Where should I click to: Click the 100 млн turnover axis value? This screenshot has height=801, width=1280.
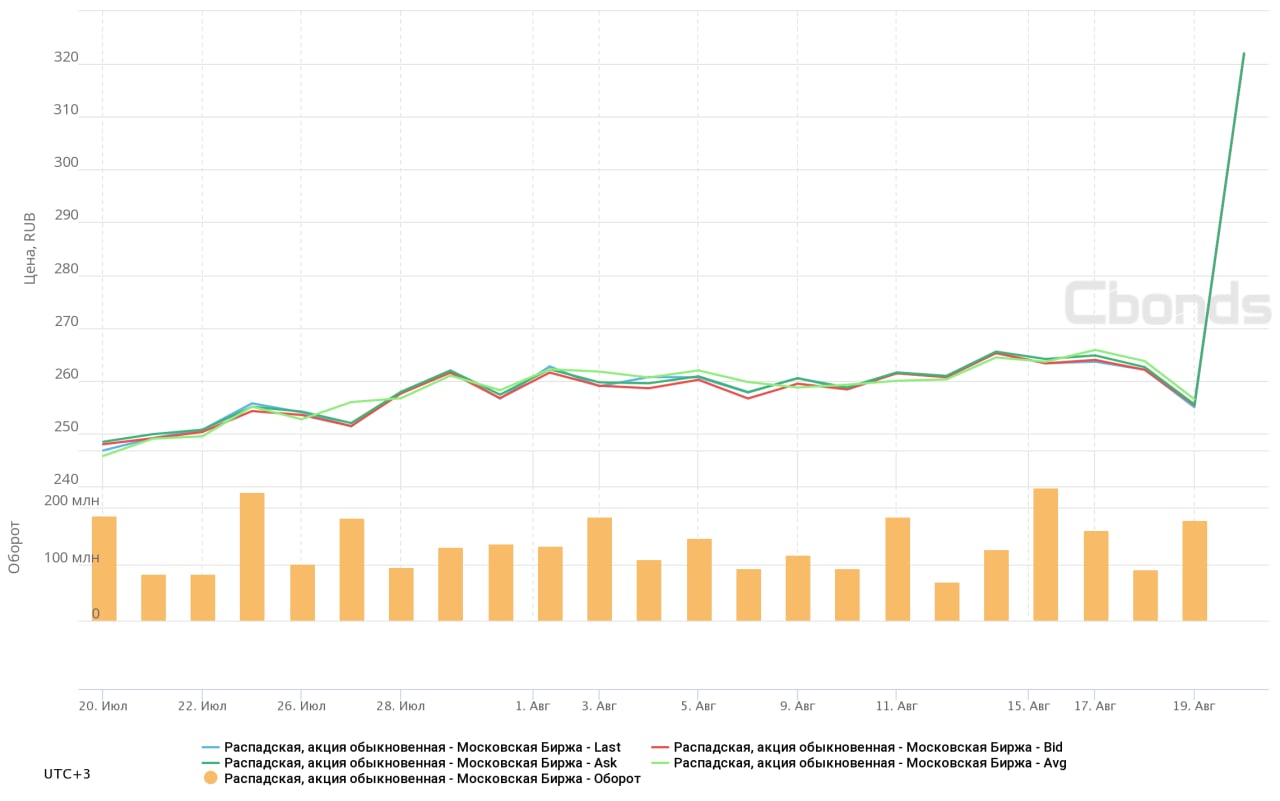[x=72, y=558]
